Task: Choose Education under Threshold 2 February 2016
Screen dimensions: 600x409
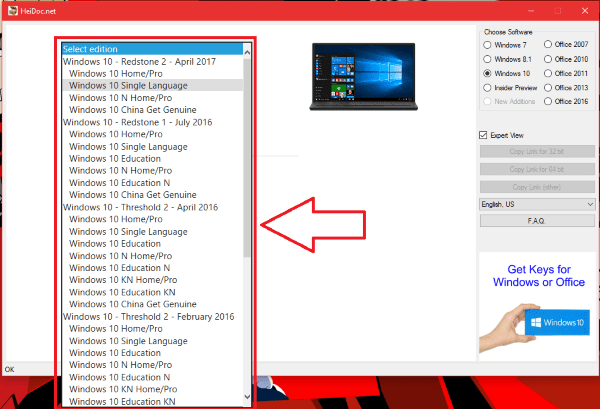Action: [x=152, y=353]
